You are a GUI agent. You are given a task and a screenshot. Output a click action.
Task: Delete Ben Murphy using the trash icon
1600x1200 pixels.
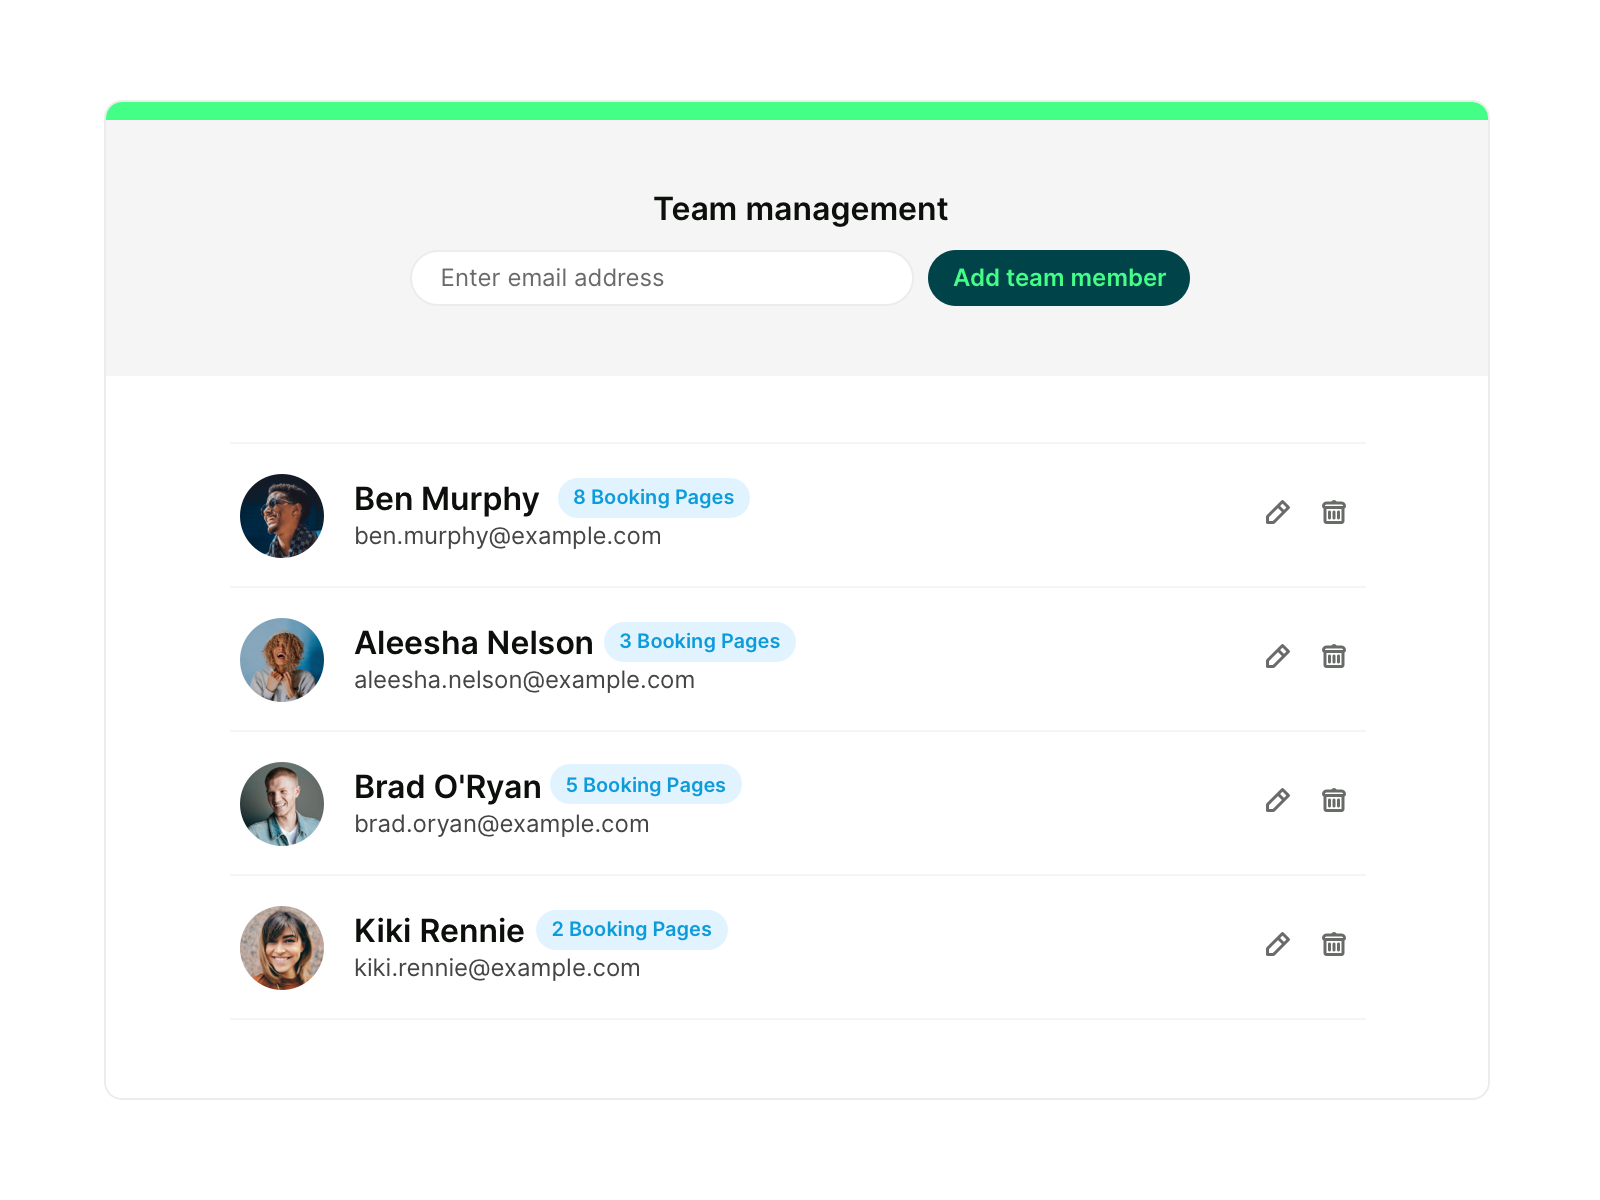click(x=1334, y=512)
